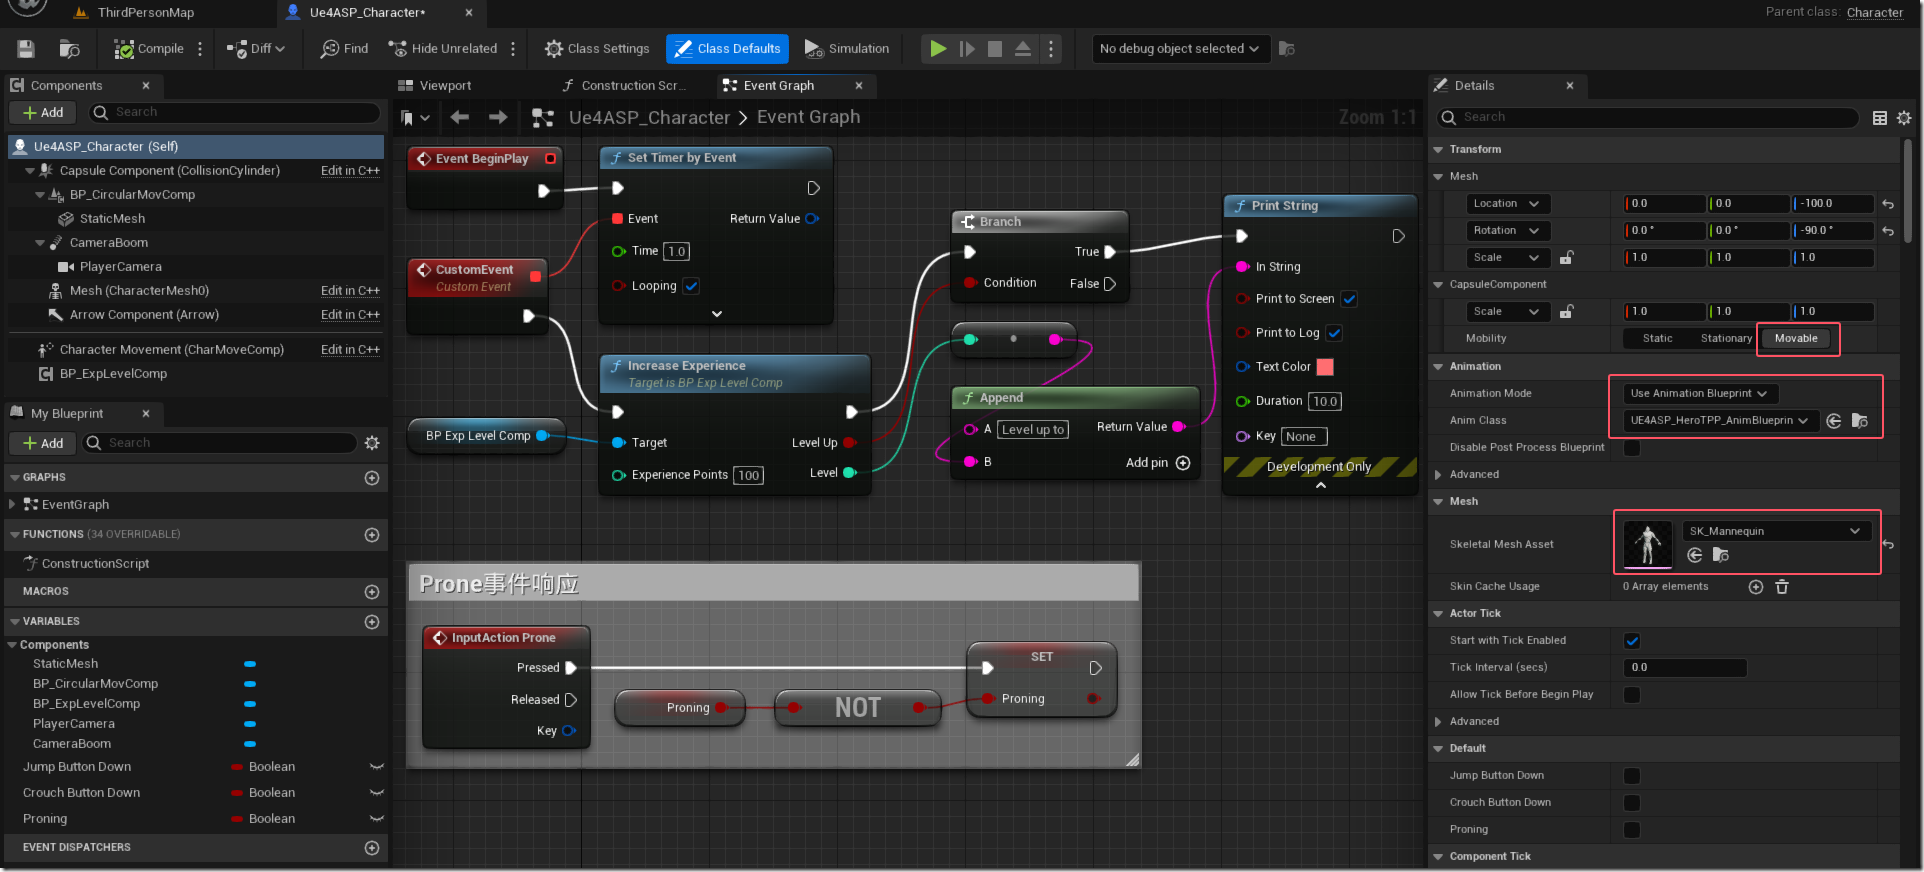Set Mobility to Static
The height and width of the screenshot is (872, 1924).
pyautogui.click(x=1657, y=339)
